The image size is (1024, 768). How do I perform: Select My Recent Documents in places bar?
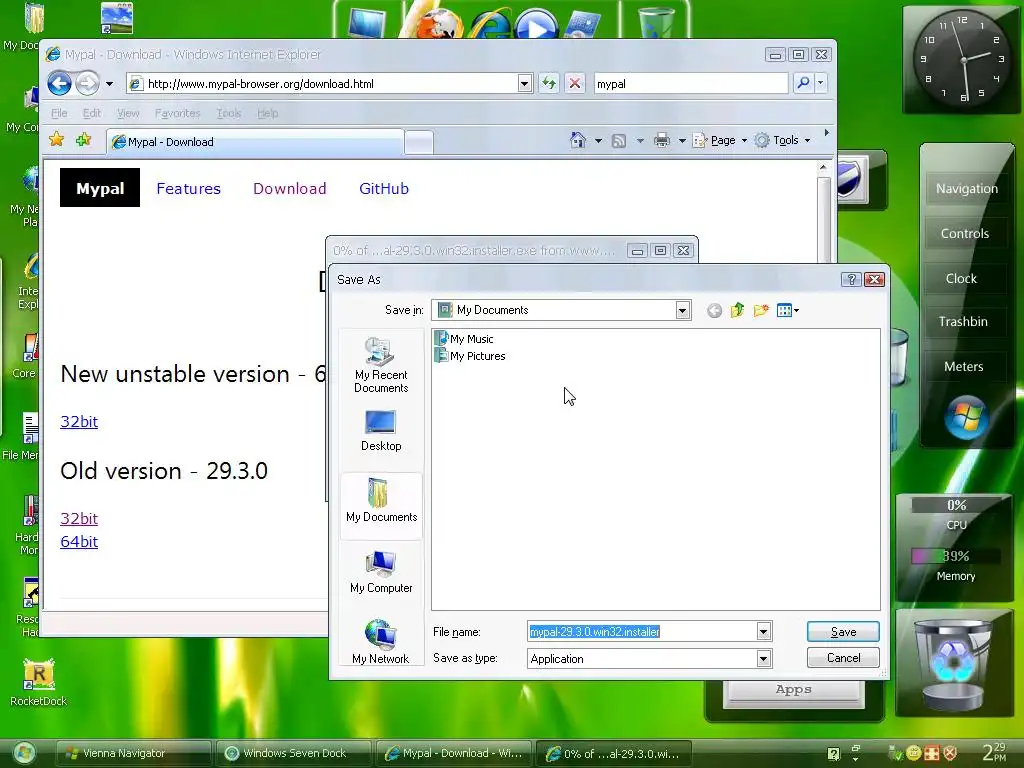pyautogui.click(x=381, y=365)
